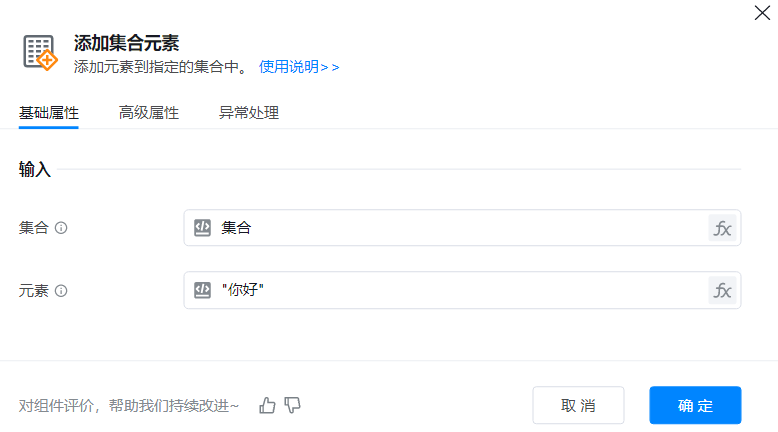The image size is (778, 432).
Task: Switch to the 基础属性 tab
Action: 49,113
